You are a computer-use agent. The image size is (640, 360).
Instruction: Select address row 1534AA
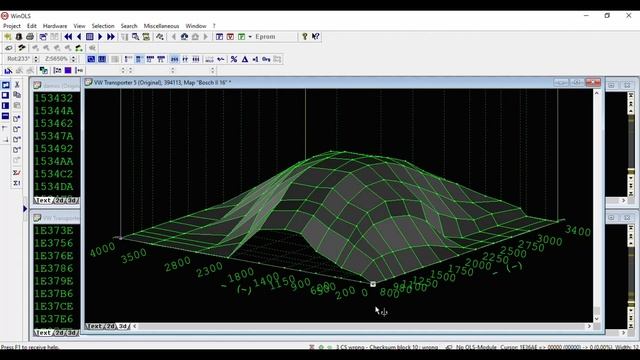53,161
